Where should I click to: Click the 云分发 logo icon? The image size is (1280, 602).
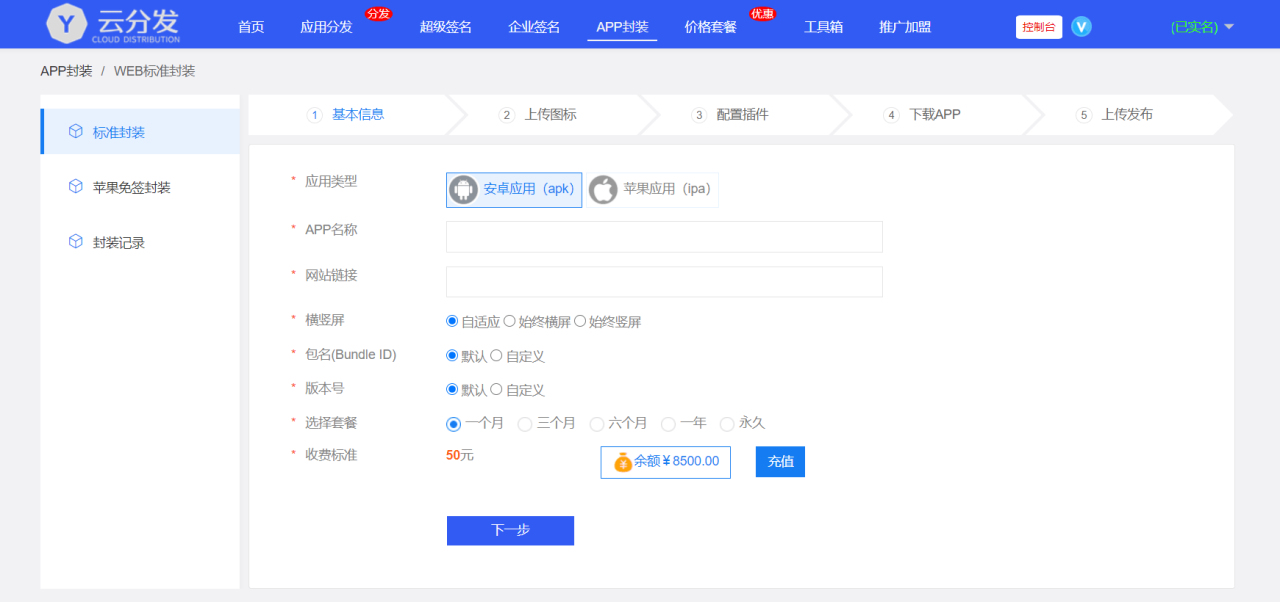tap(66, 23)
